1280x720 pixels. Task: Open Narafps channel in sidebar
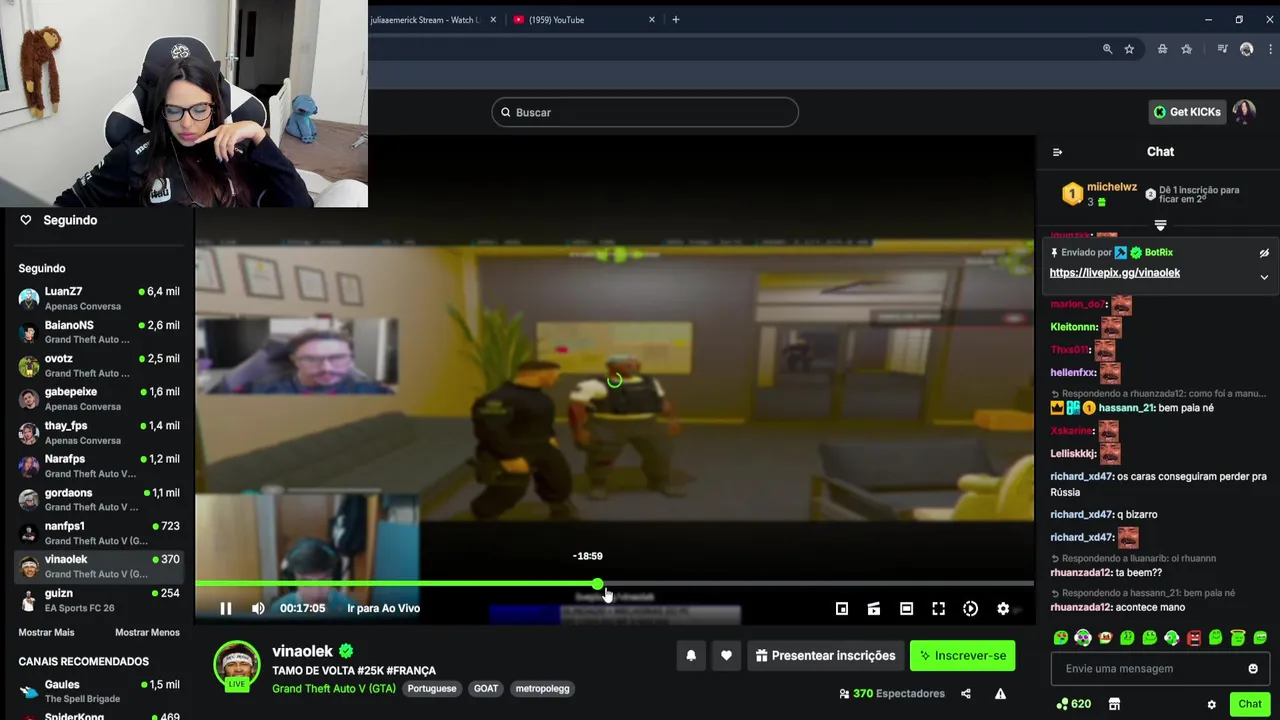tap(98, 466)
